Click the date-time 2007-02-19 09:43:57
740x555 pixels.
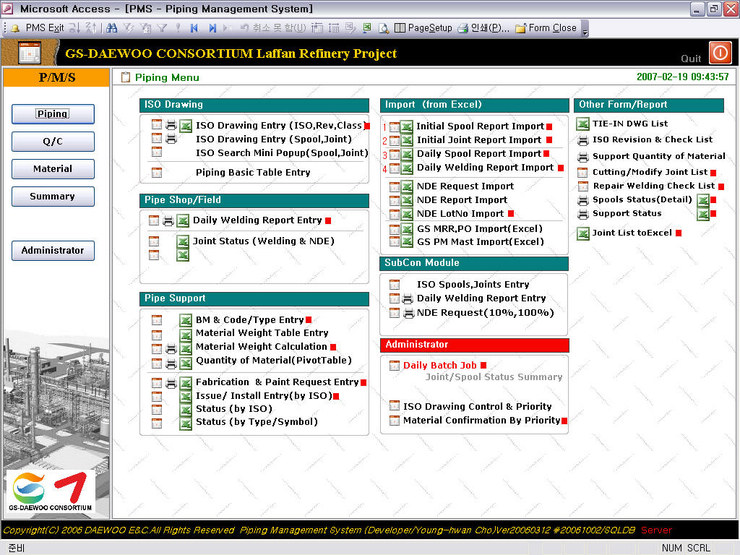[x=682, y=77]
